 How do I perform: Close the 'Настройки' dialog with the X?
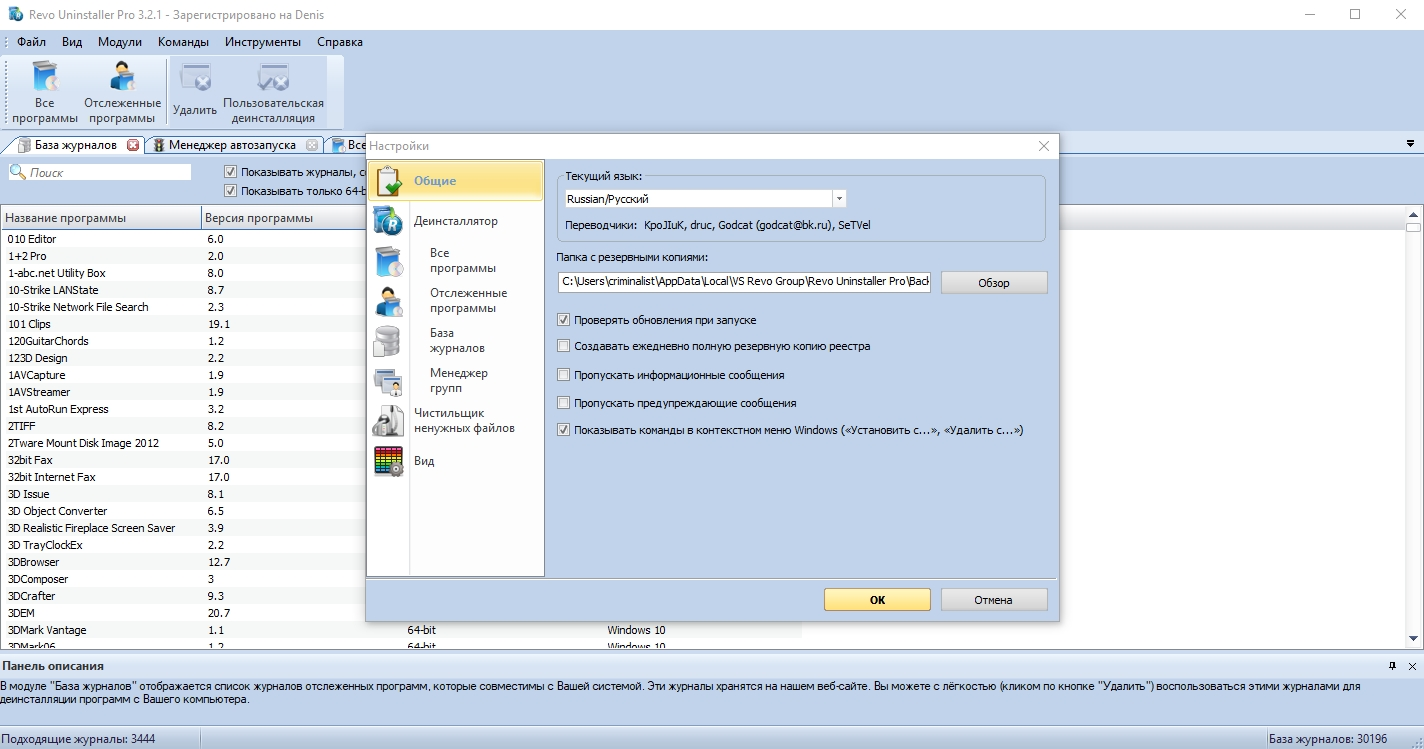click(x=1044, y=146)
